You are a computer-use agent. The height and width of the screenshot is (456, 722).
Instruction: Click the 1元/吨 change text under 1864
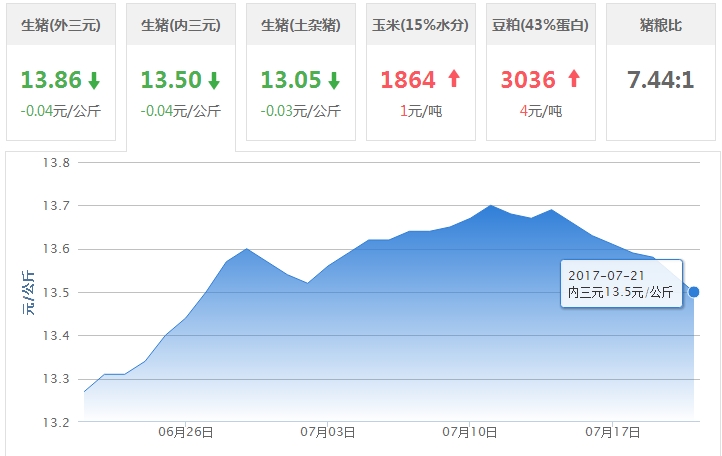pyautogui.click(x=421, y=111)
